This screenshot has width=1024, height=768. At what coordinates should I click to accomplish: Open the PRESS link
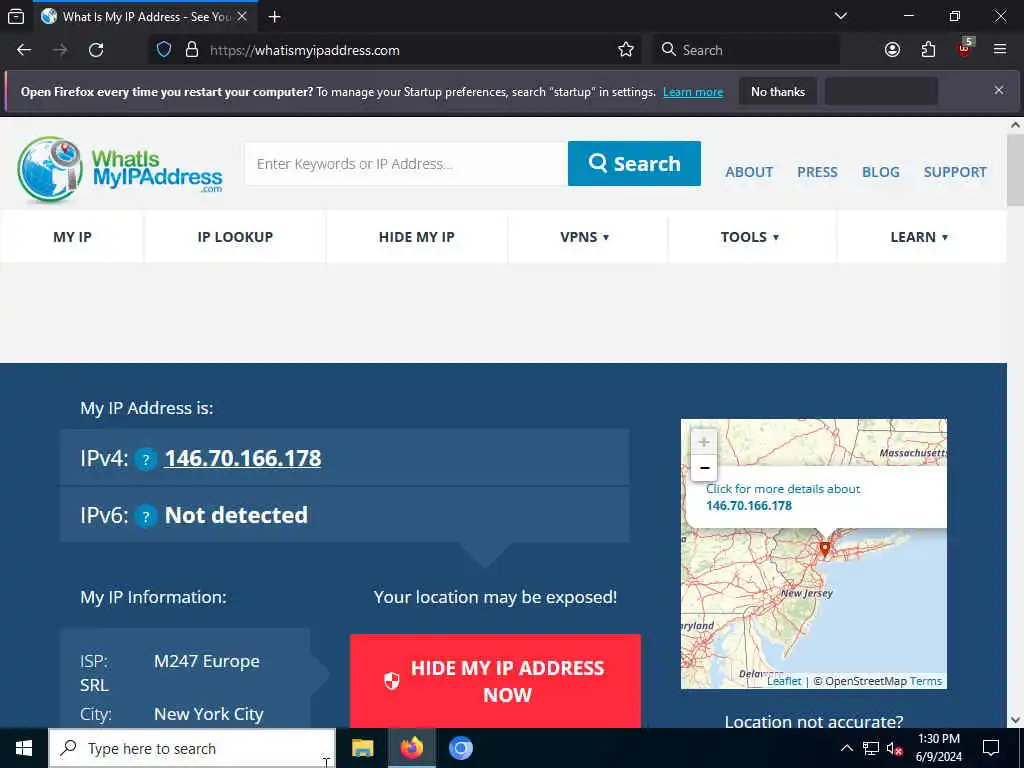click(x=817, y=172)
